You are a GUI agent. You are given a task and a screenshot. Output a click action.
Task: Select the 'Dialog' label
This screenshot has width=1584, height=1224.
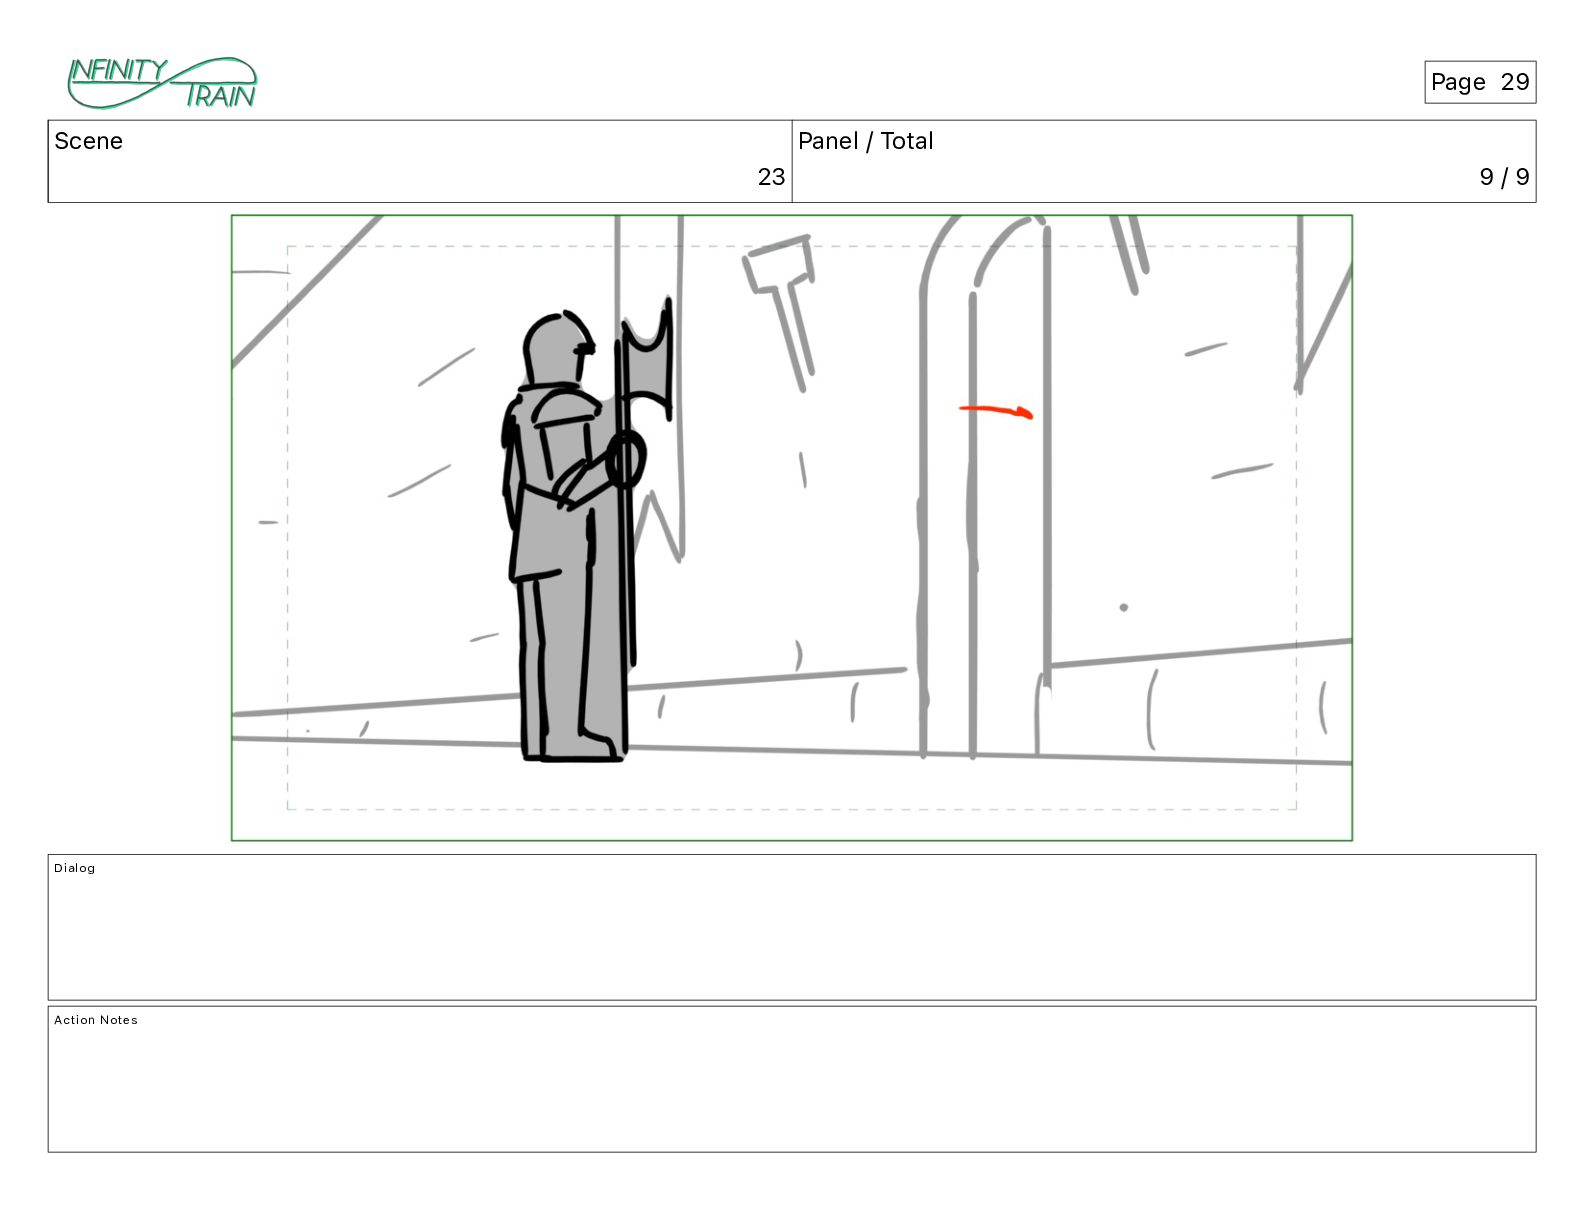tap(75, 868)
